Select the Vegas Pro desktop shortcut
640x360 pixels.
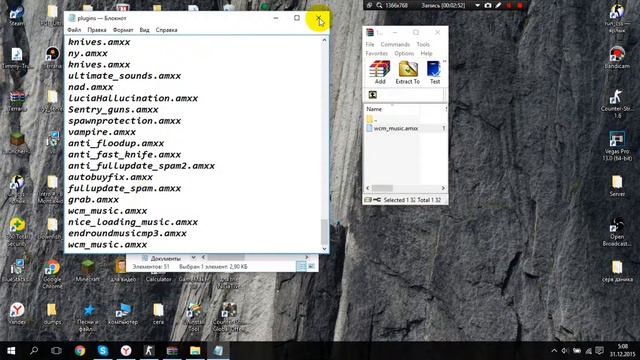617,146
